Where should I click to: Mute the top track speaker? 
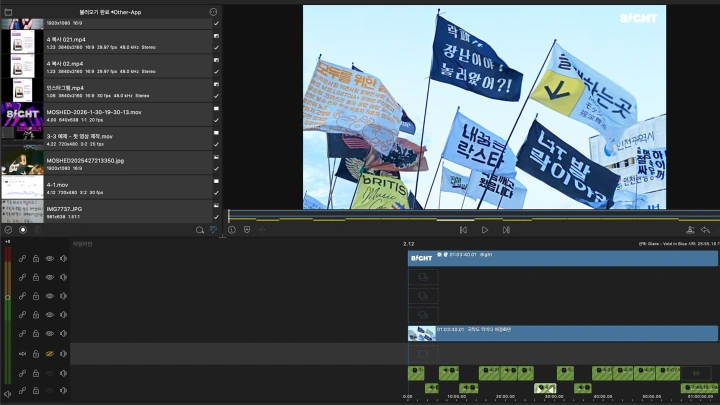click(63, 258)
